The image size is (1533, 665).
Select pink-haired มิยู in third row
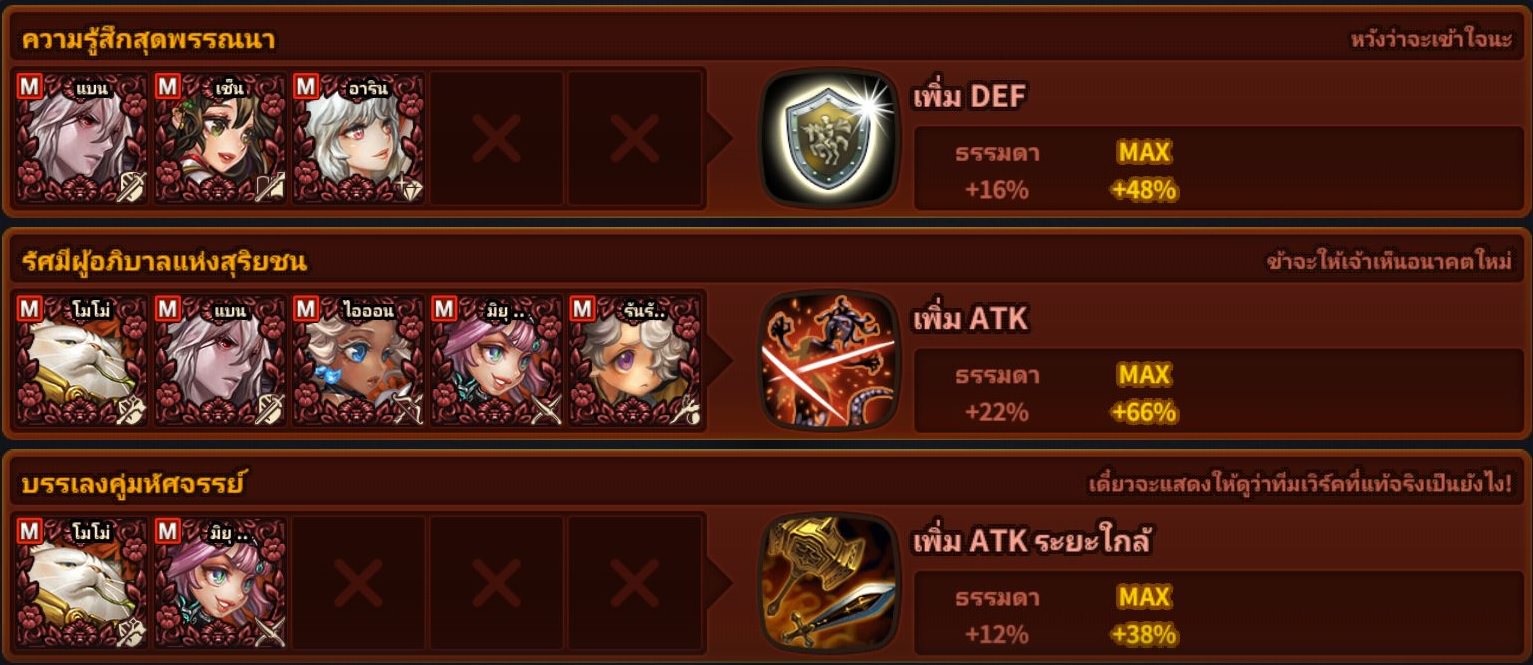point(221,582)
